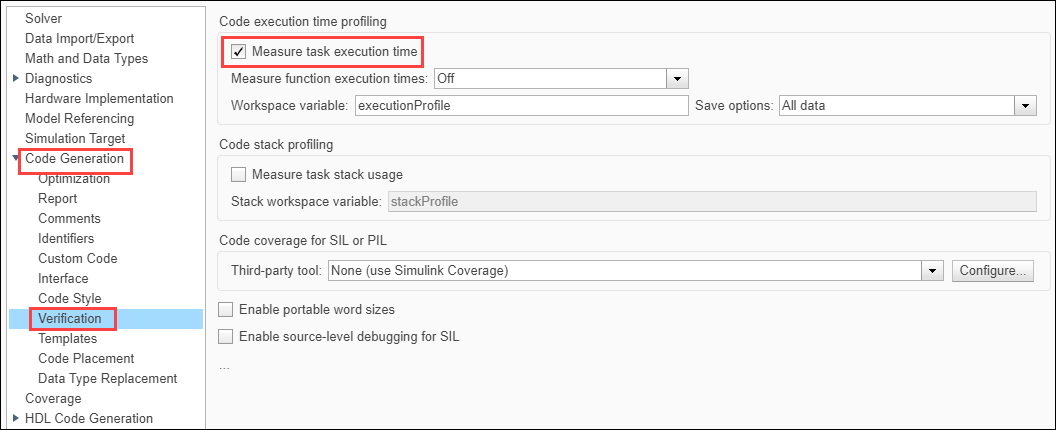
Task: Collapse the Code Generation tree node
Action: (x=15, y=158)
